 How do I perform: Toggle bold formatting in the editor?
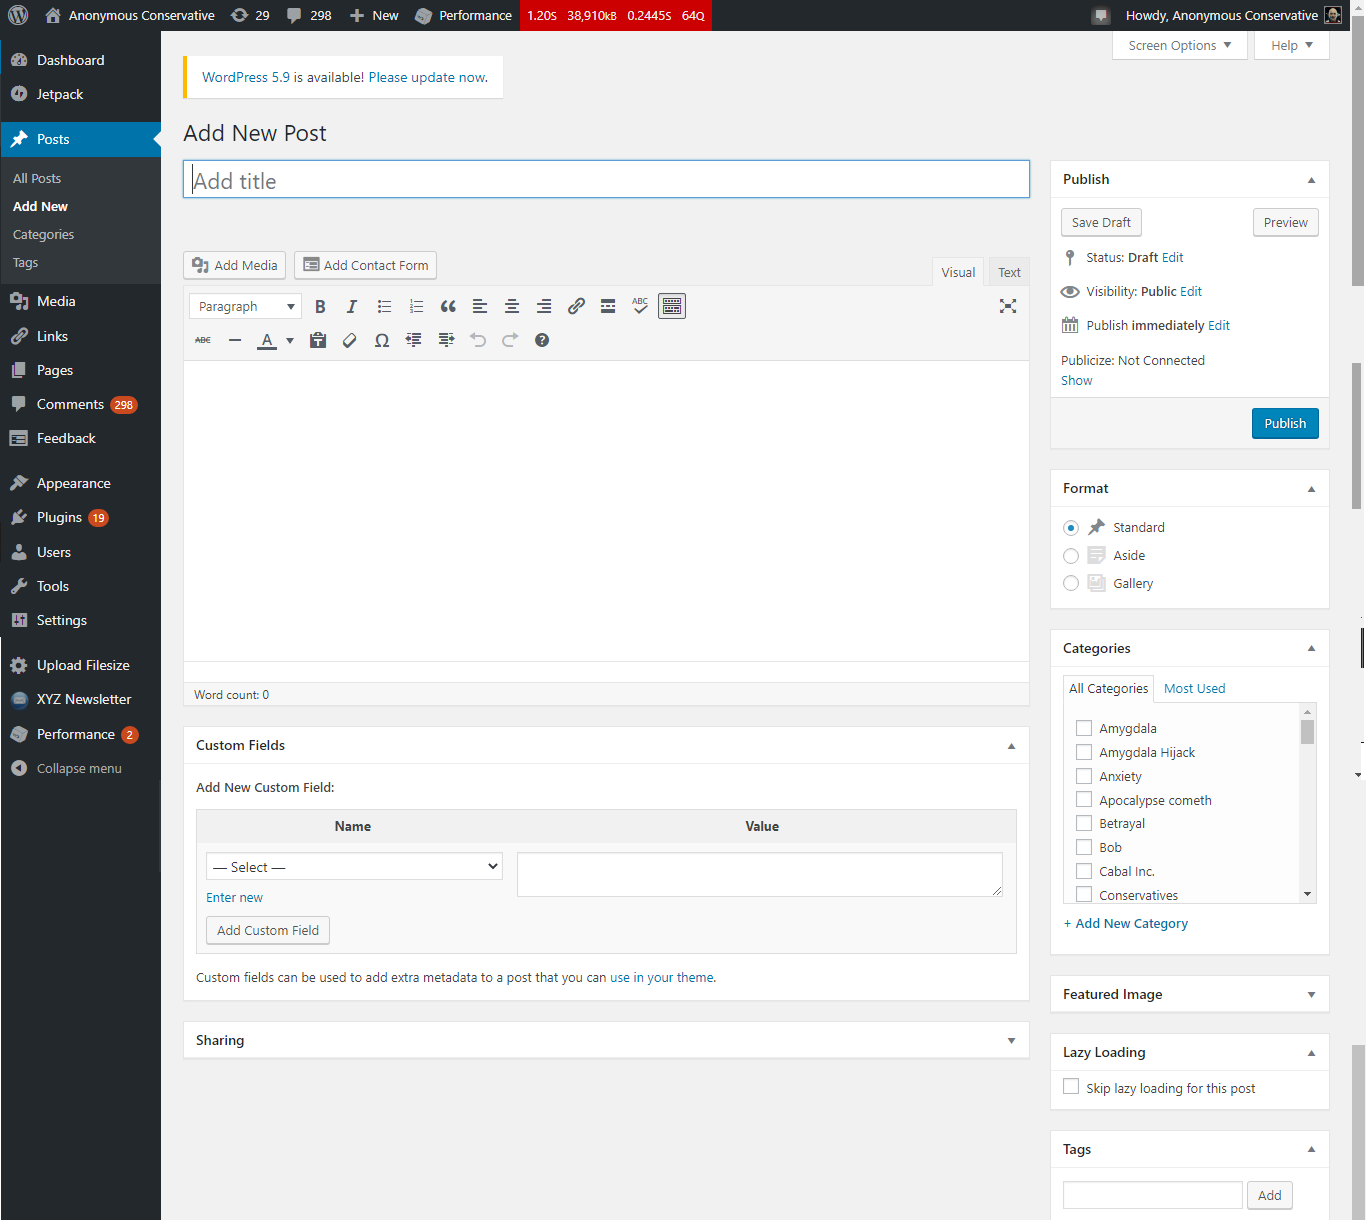point(320,306)
